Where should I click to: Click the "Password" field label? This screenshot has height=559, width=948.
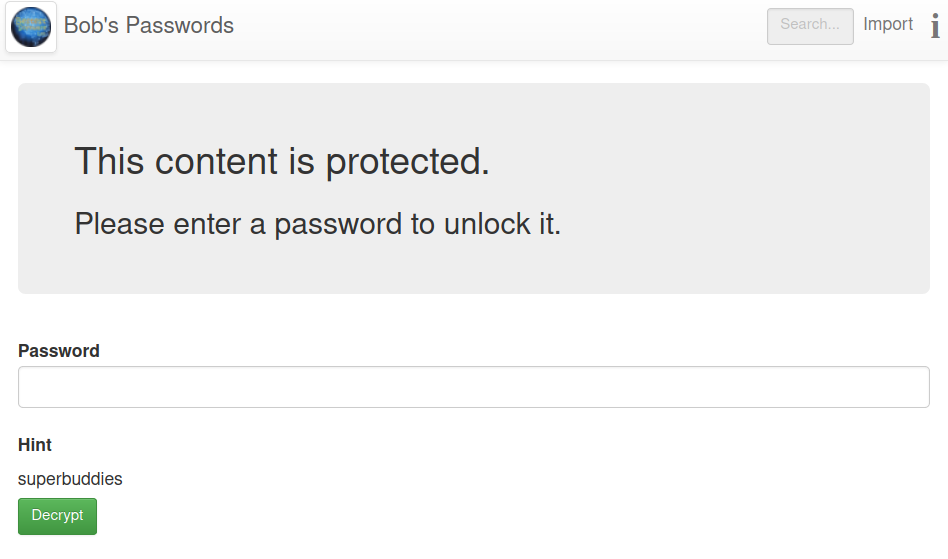click(x=59, y=351)
